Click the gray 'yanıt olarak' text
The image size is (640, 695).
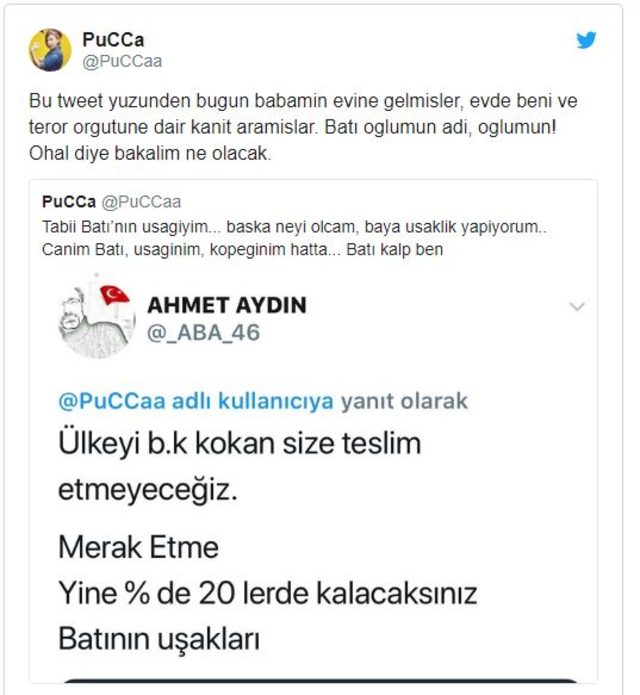coord(404,401)
